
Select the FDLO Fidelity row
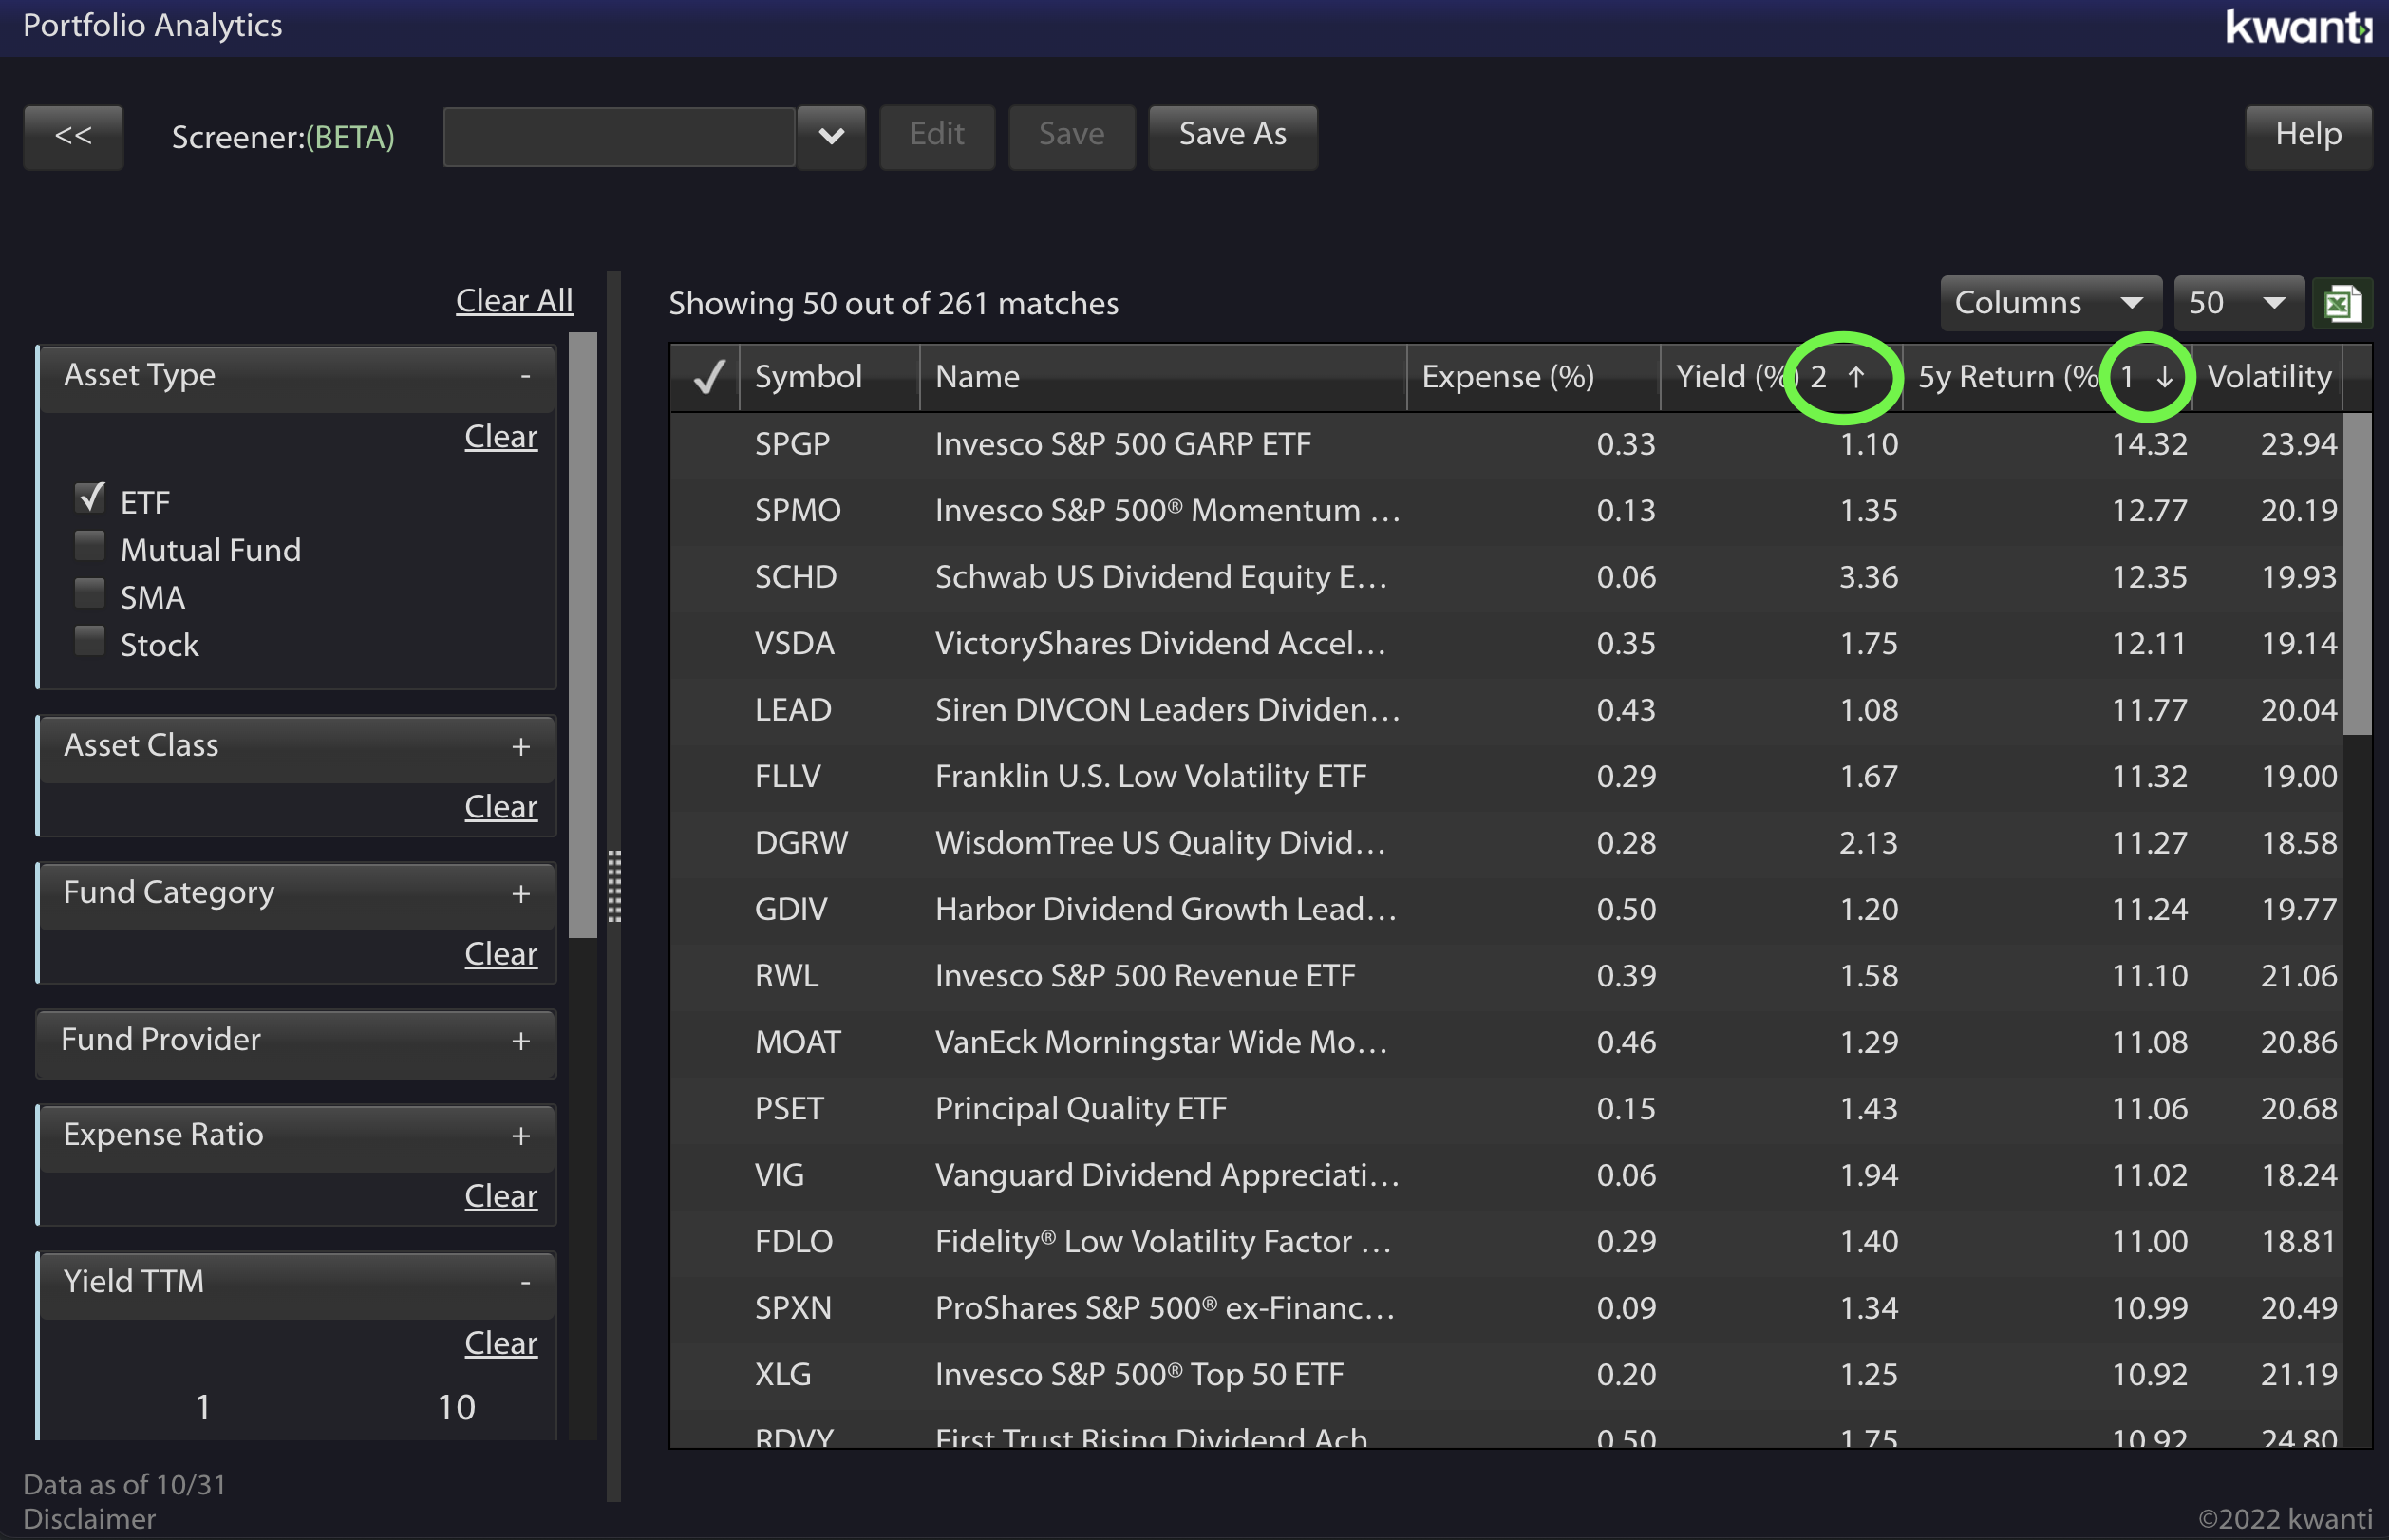click(x=1506, y=1242)
